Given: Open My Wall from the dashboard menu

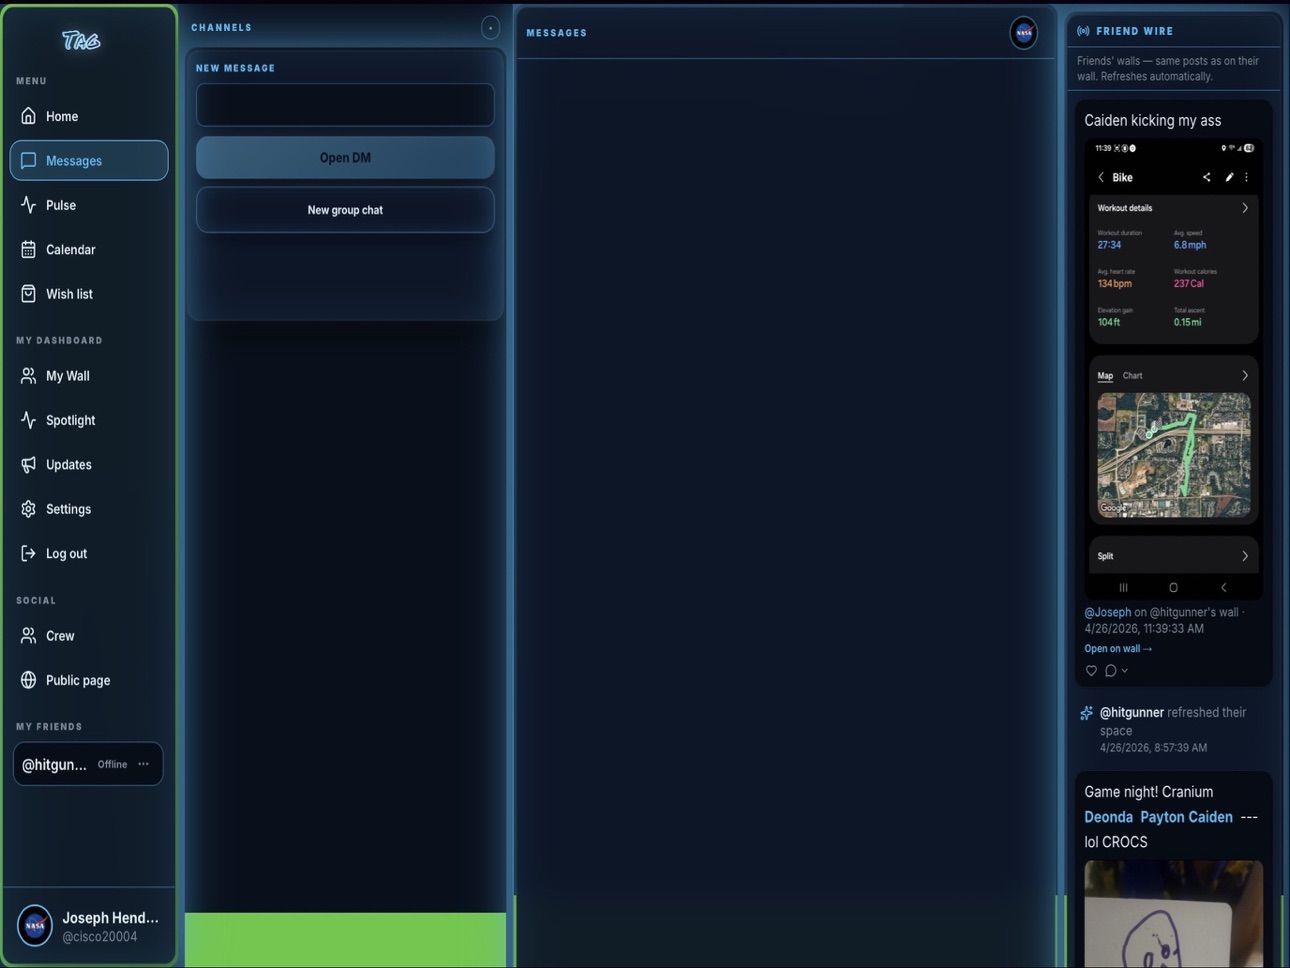Looking at the screenshot, I should (x=89, y=376).
